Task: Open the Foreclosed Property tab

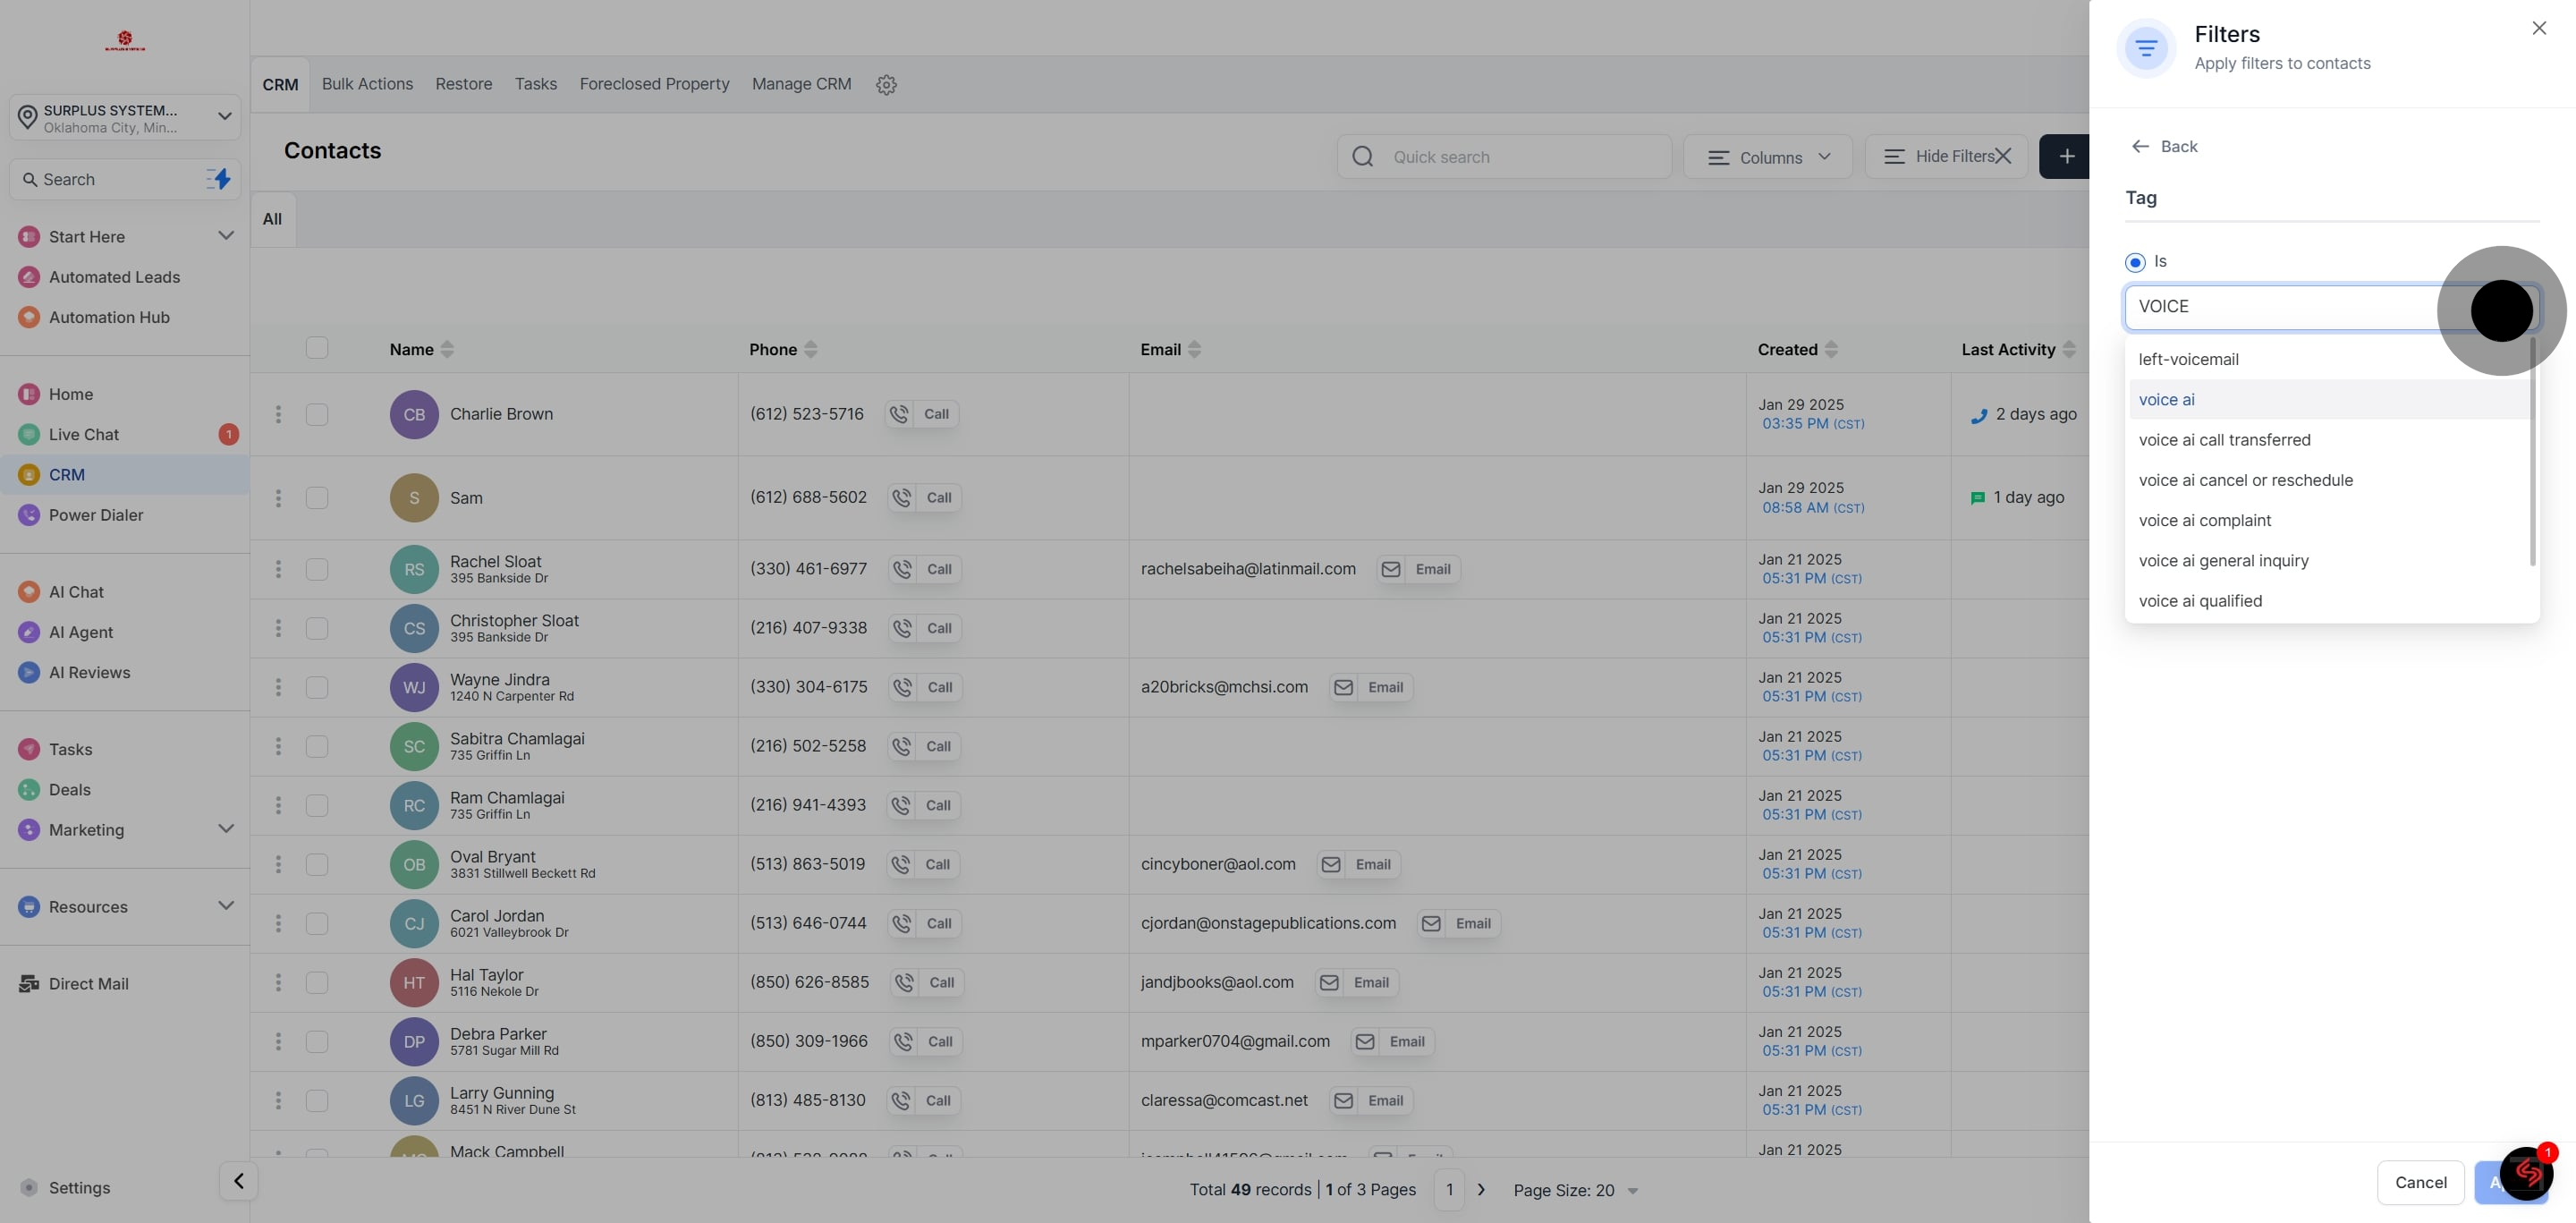Action: coord(654,84)
